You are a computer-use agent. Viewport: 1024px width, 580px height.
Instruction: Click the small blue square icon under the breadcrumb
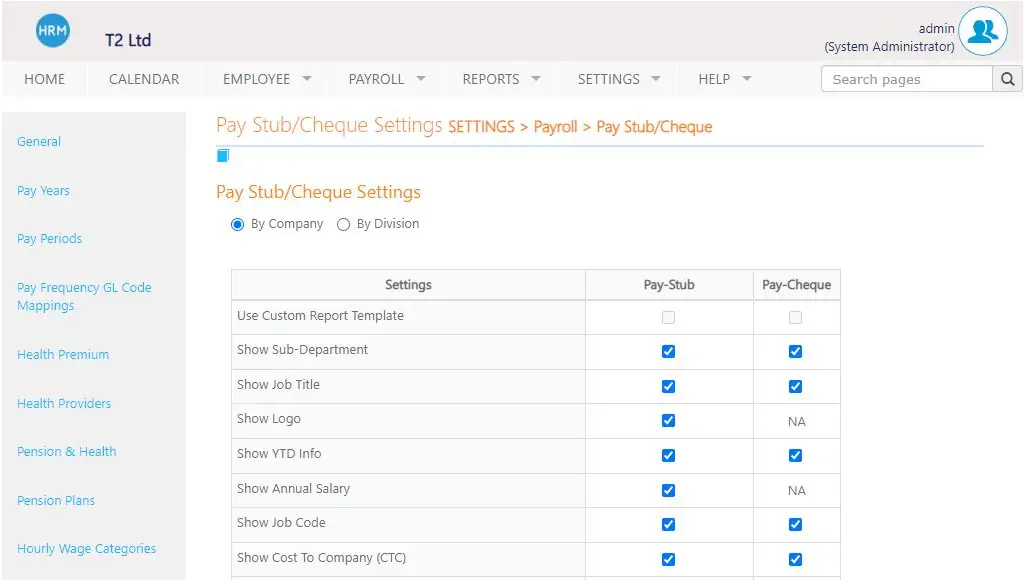223,155
